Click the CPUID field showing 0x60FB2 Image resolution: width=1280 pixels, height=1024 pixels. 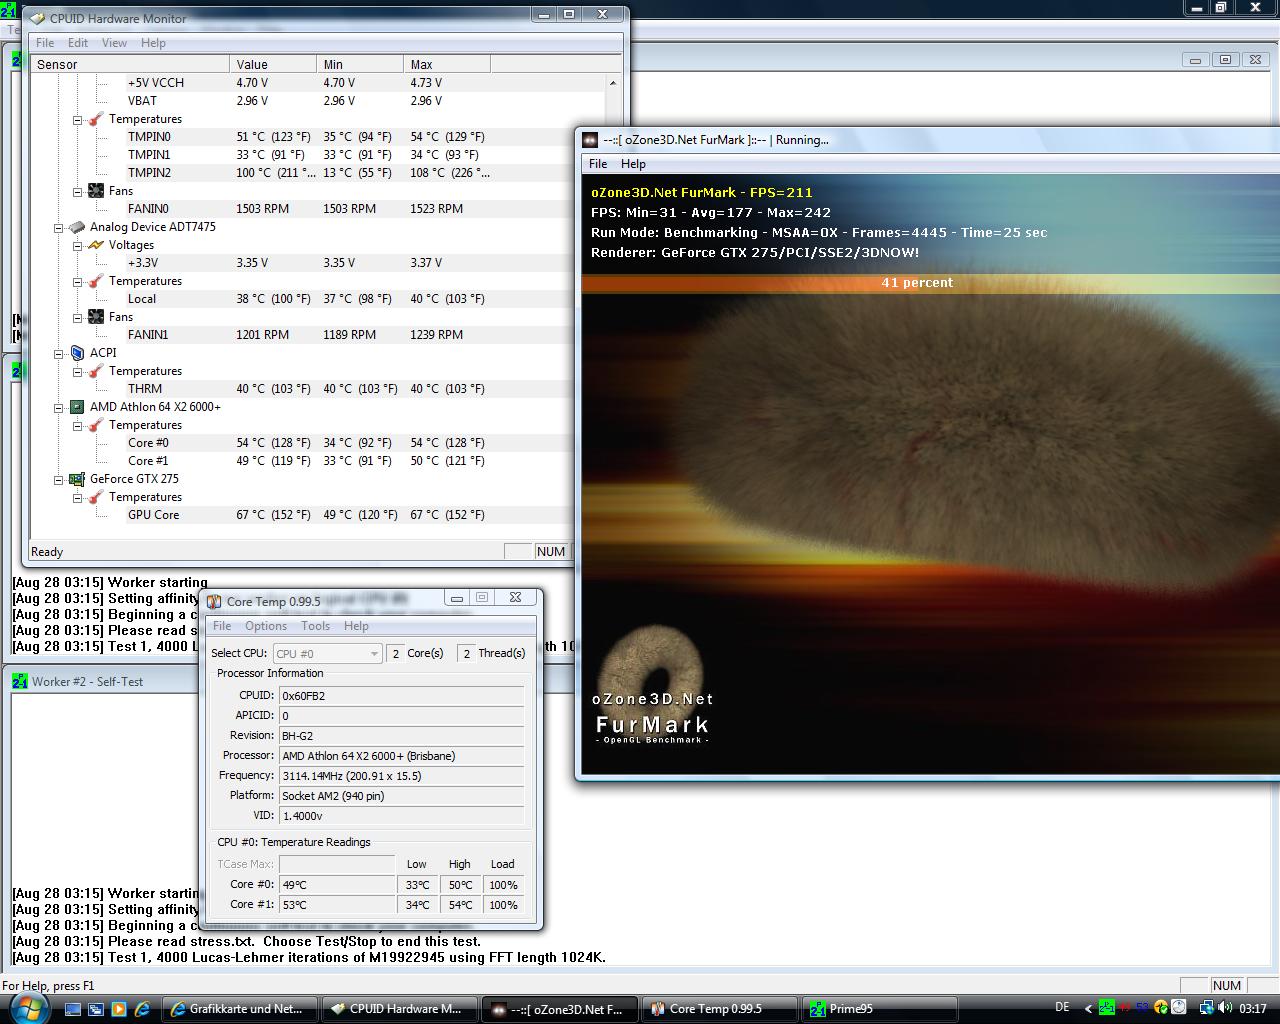pos(401,696)
